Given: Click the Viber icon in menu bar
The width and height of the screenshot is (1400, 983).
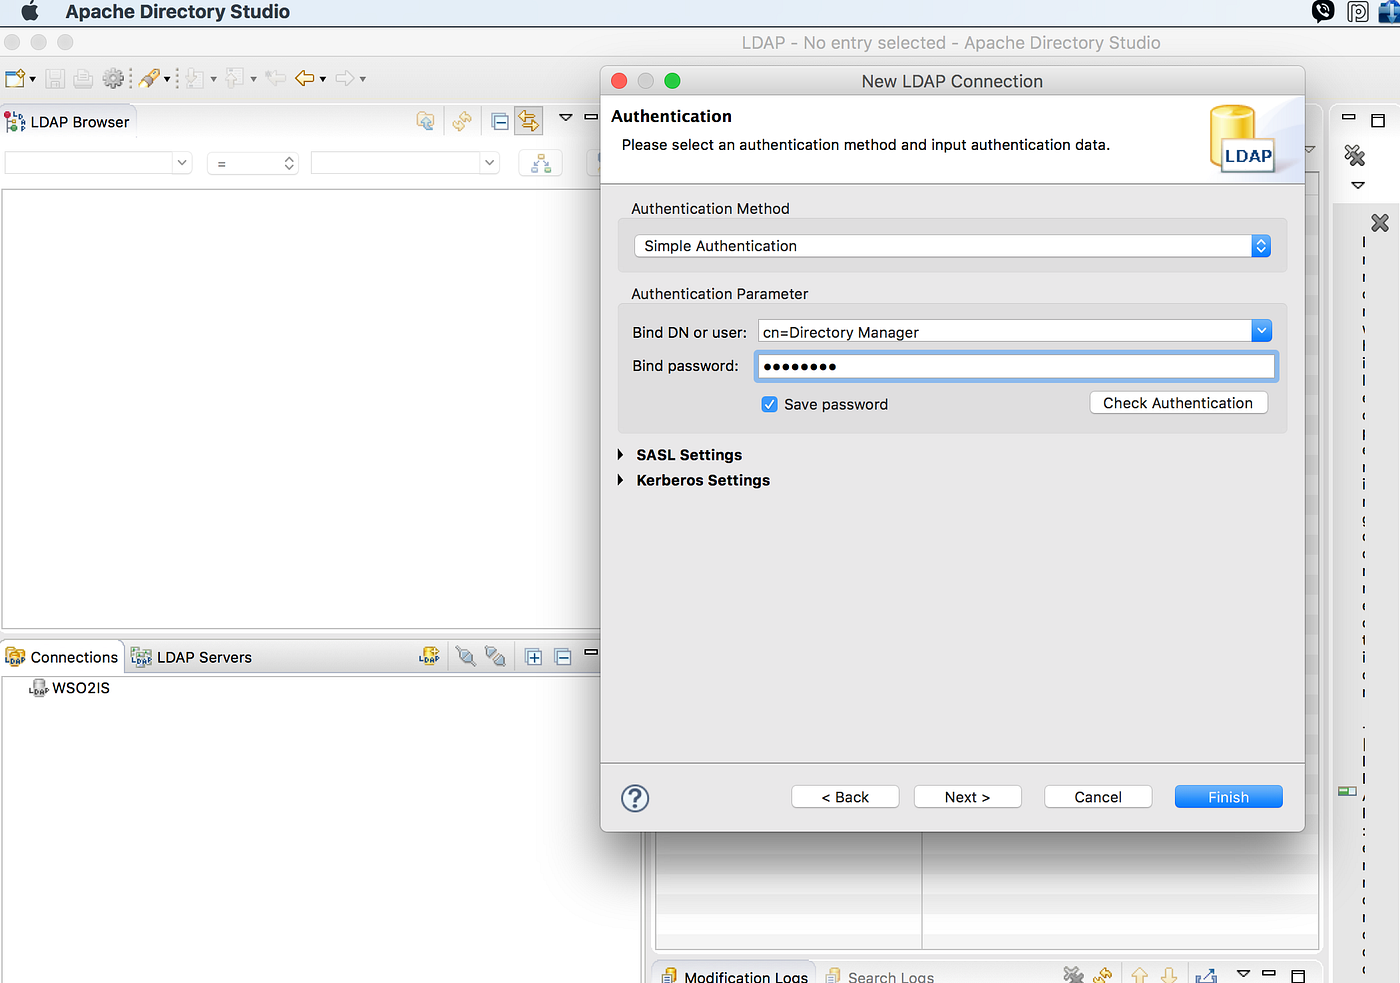Looking at the screenshot, I should (x=1323, y=11).
